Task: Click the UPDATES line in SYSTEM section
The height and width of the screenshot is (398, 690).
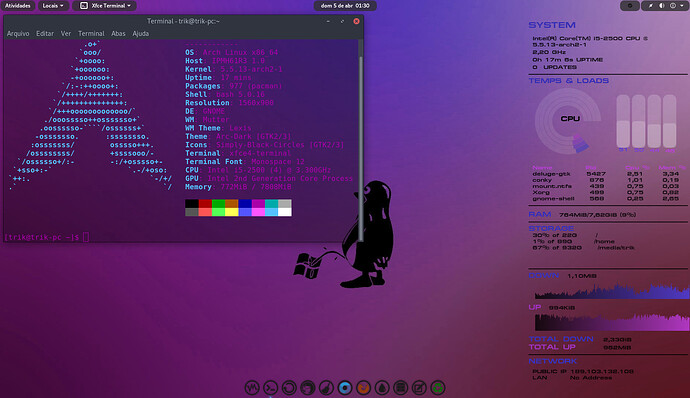Action: tap(554, 67)
